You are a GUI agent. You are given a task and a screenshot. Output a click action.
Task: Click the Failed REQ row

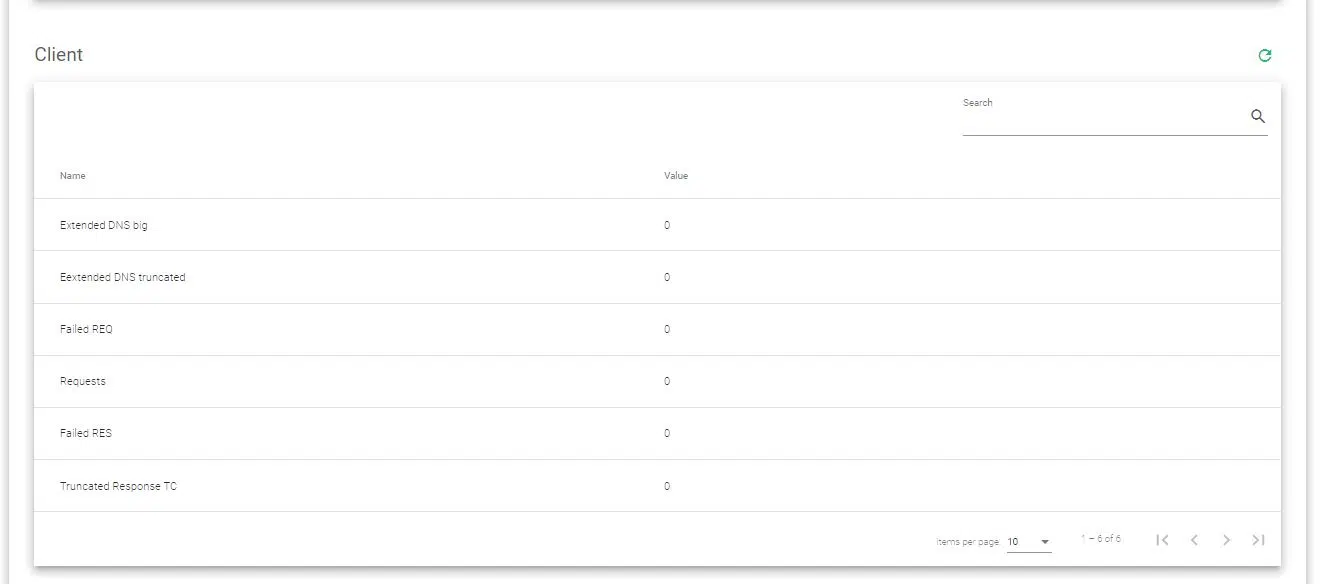[x=87, y=330]
